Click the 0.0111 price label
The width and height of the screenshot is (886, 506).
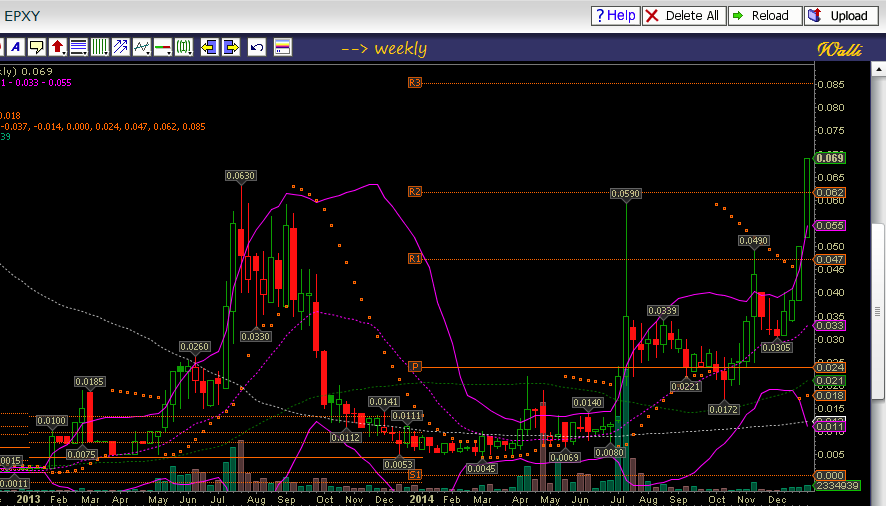(x=407, y=416)
